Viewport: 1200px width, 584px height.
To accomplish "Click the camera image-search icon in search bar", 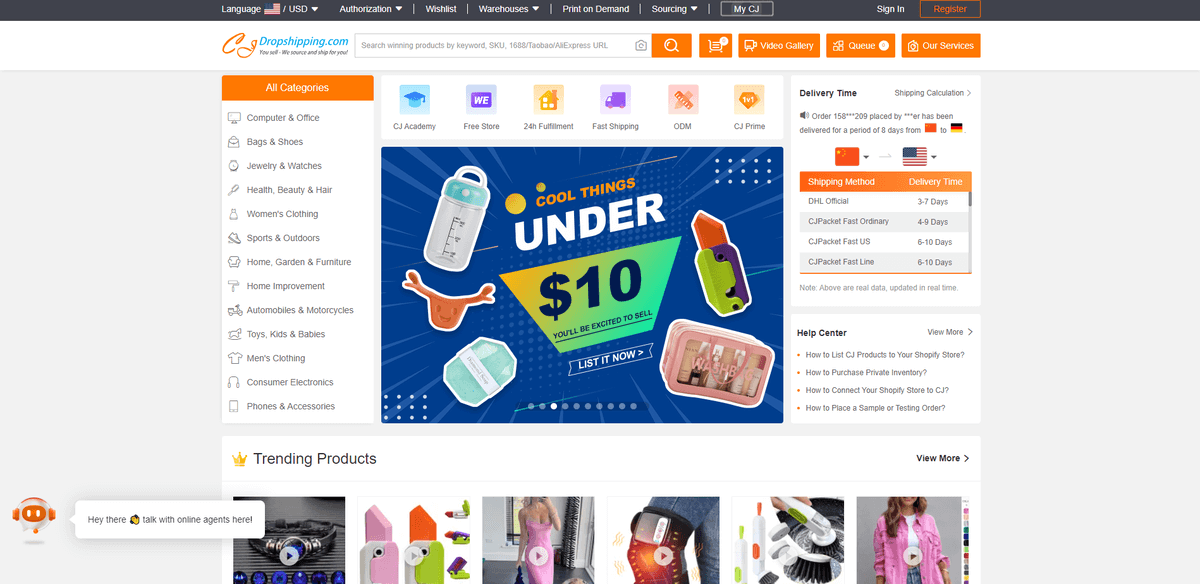I will [641, 46].
